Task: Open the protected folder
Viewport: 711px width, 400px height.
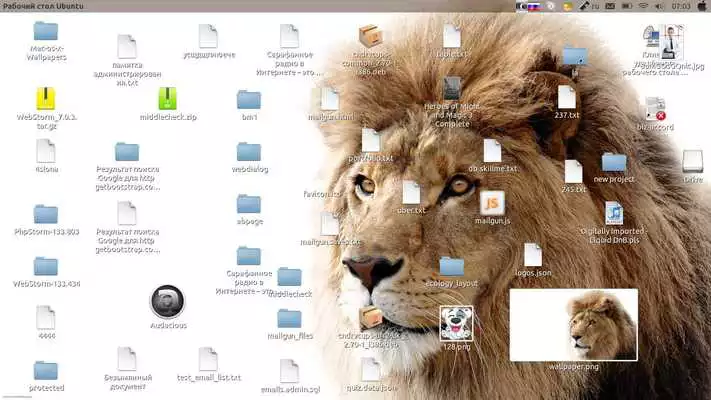Action: (46, 371)
